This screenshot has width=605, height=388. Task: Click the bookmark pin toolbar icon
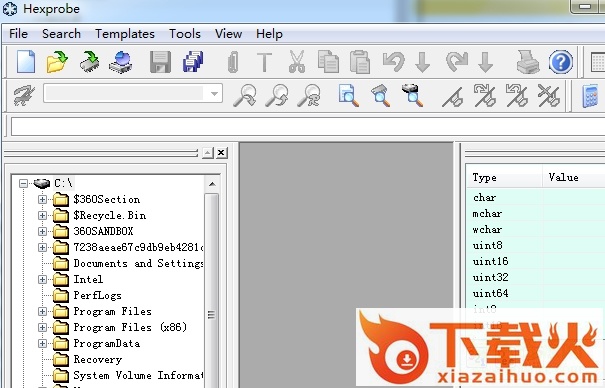click(x=453, y=96)
